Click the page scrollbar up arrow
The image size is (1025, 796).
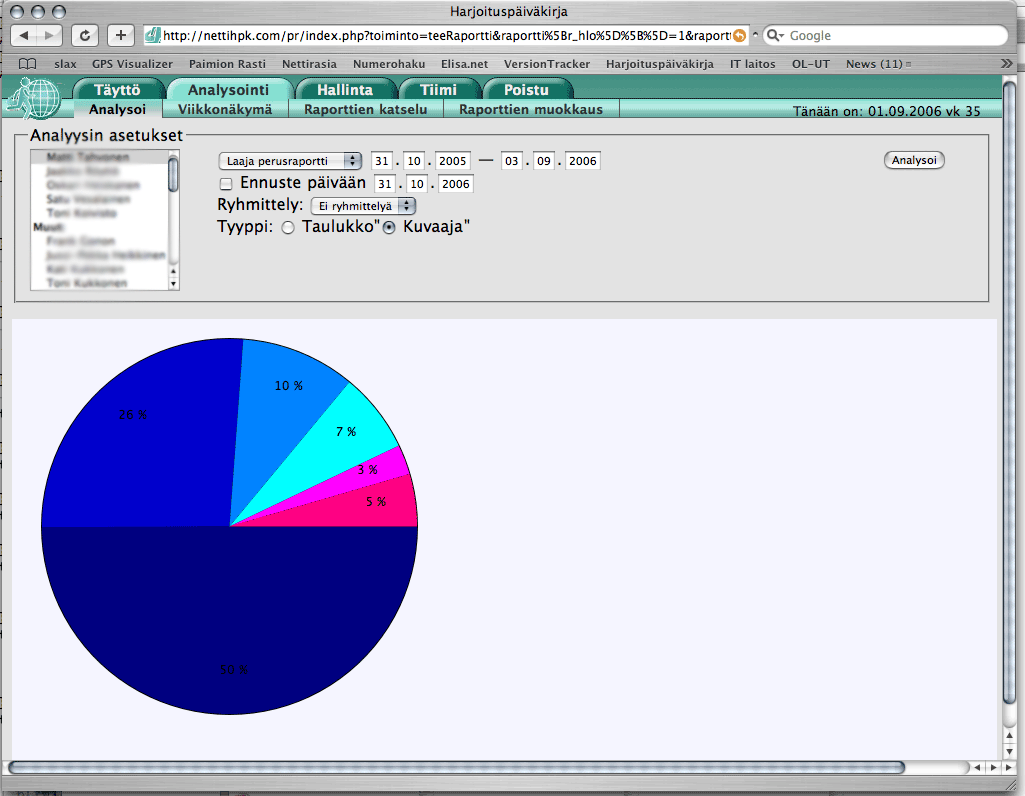1009,736
